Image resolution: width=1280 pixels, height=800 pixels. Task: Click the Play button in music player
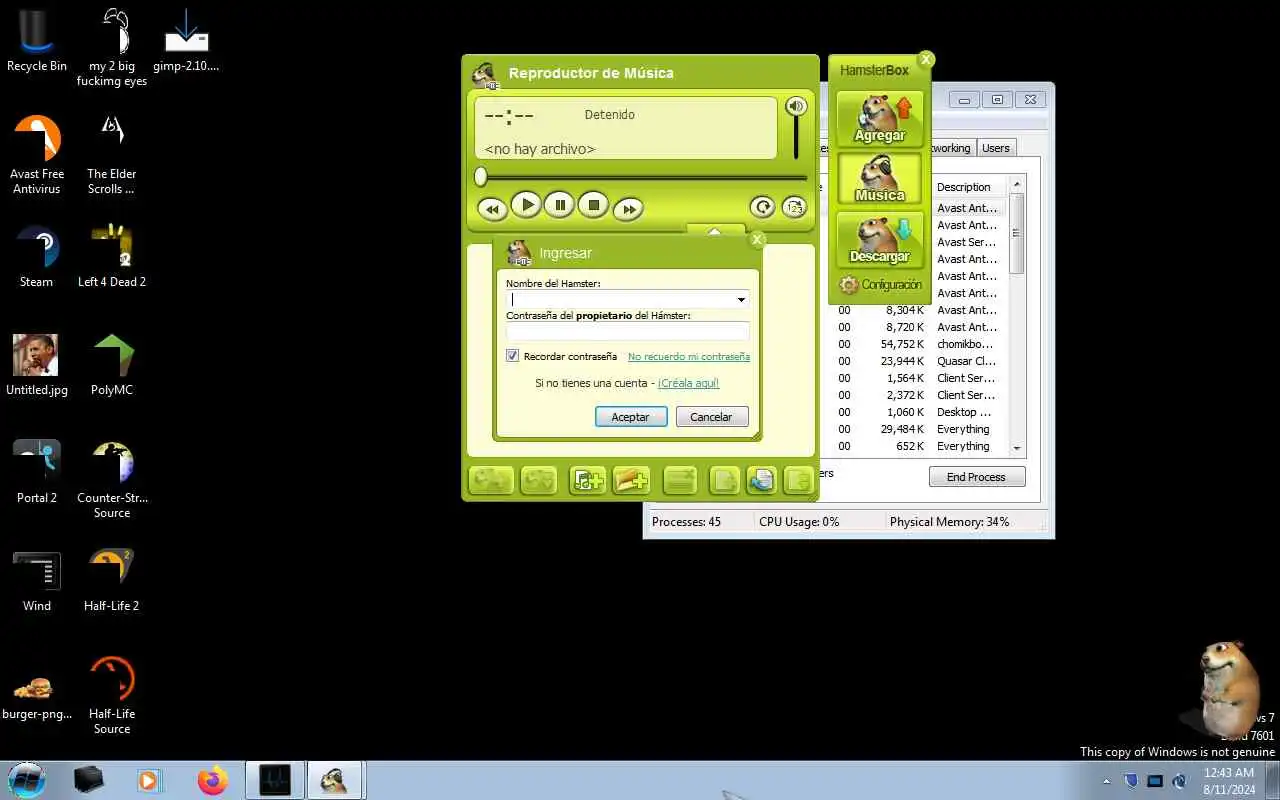pos(526,205)
